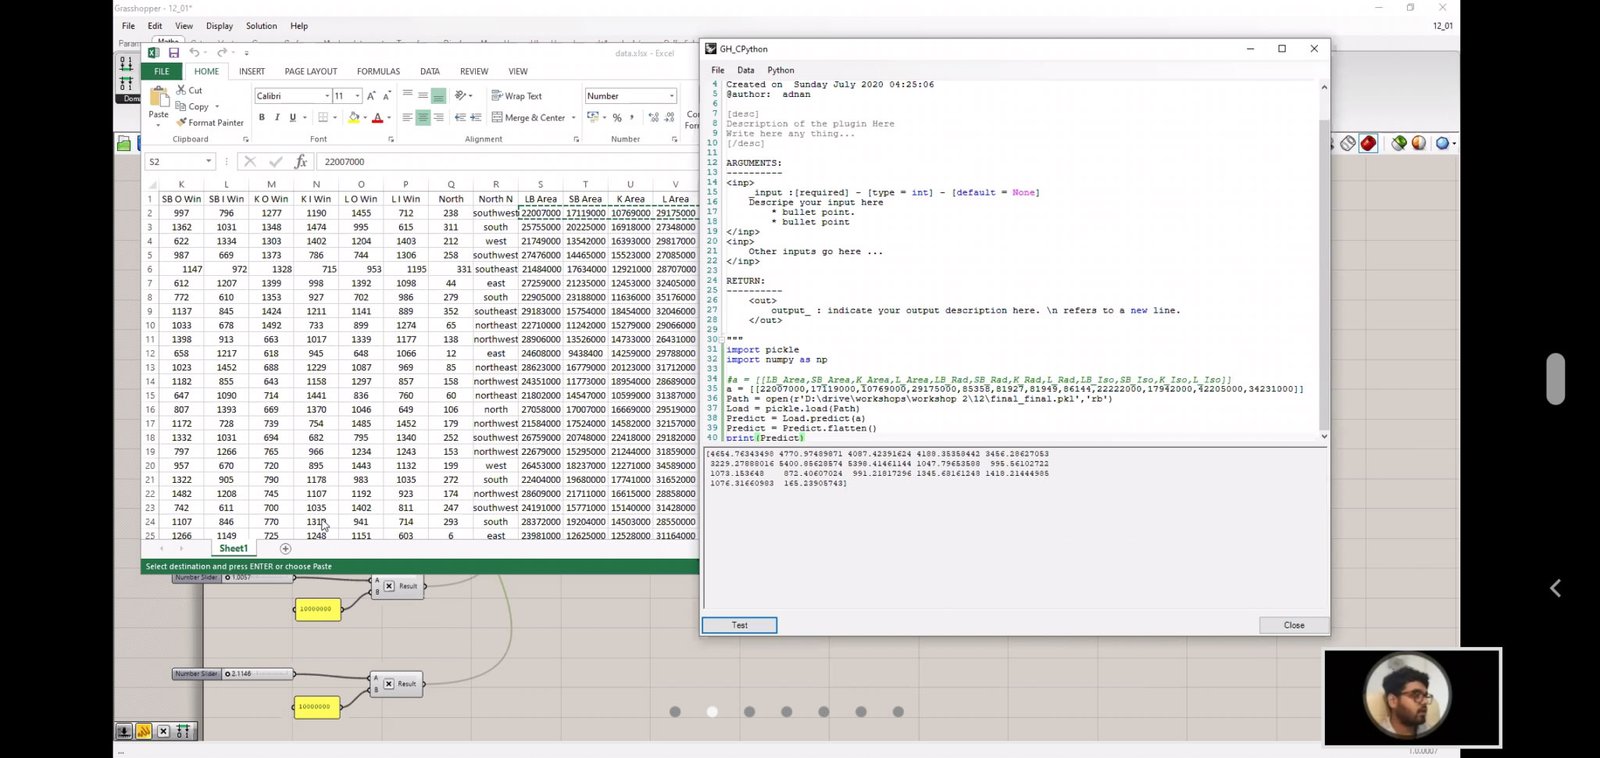The image size is (1600, 758).
Task: Click the Insert Function fx icon
Action: [x=301, y=161]
